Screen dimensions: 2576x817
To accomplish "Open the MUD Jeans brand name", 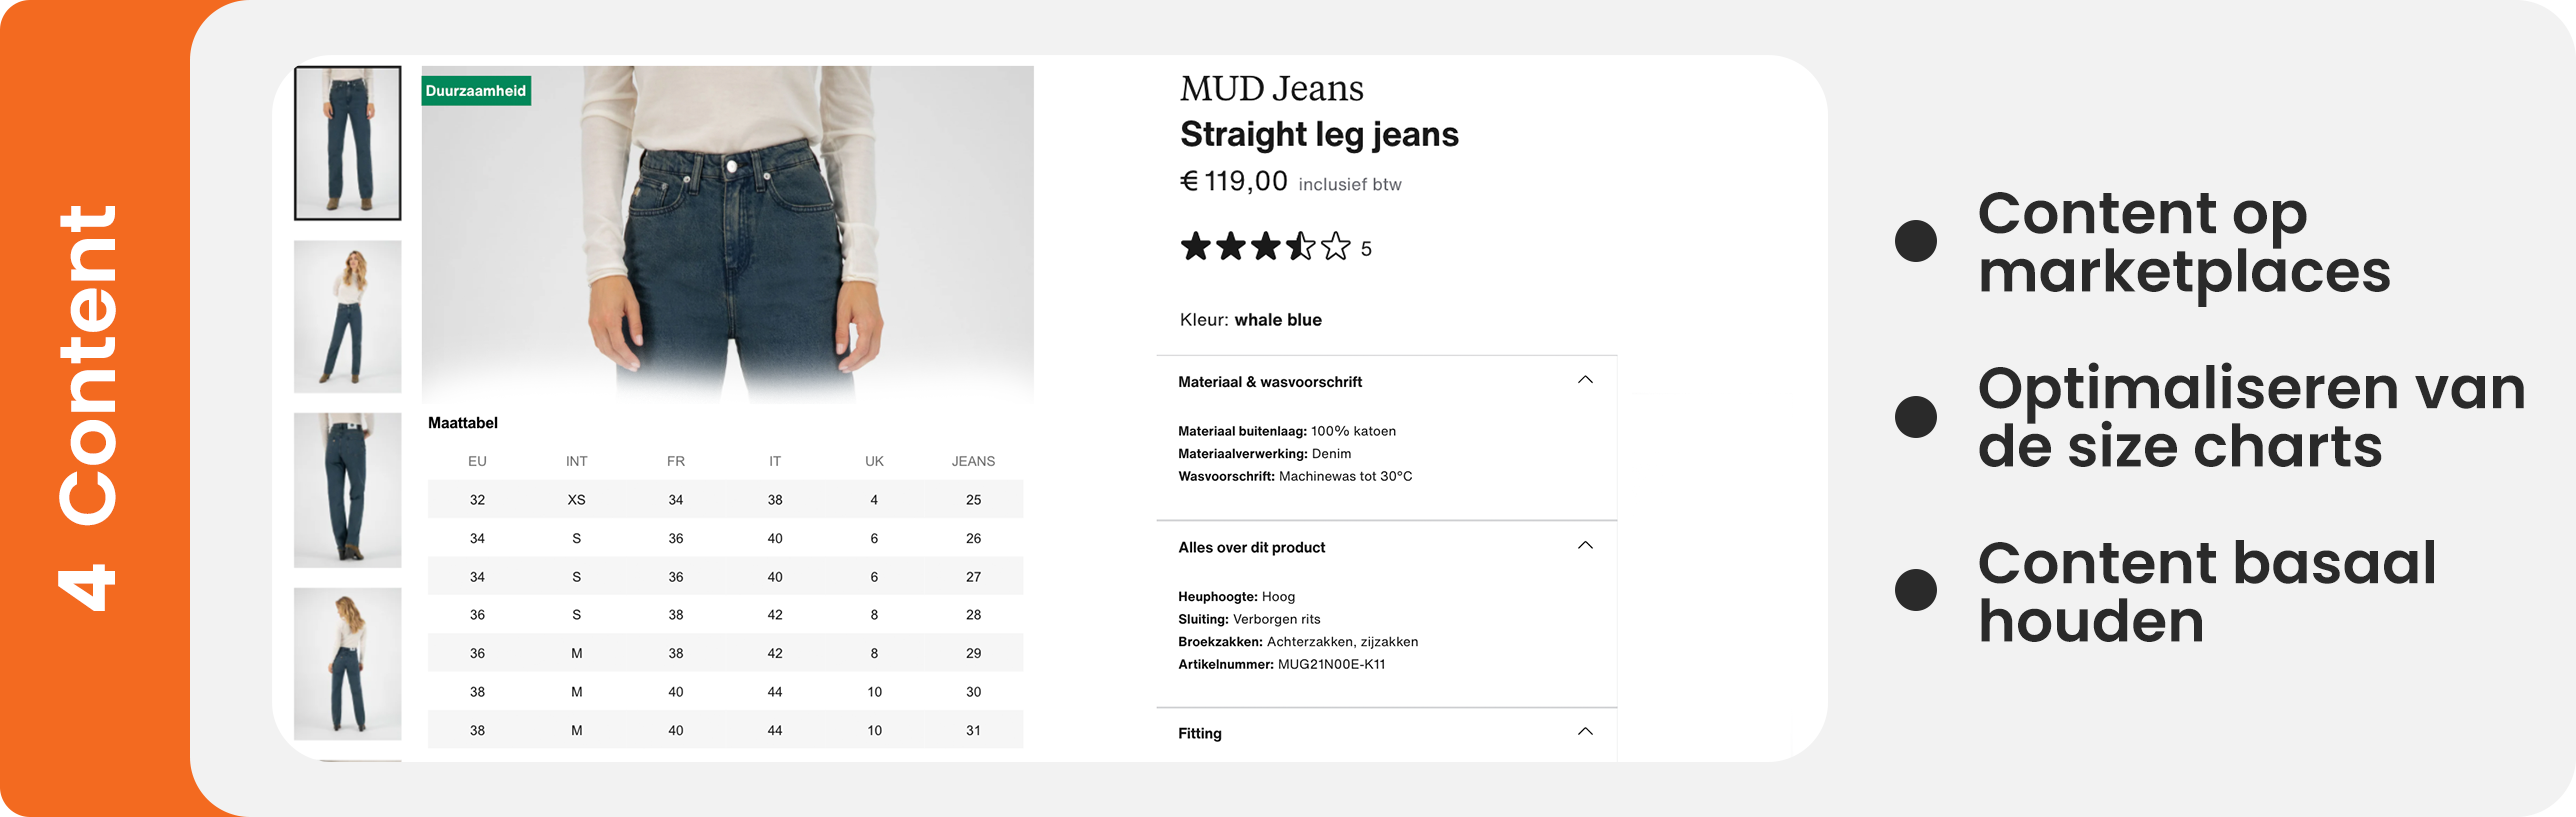I will (x=1271, y=88).
